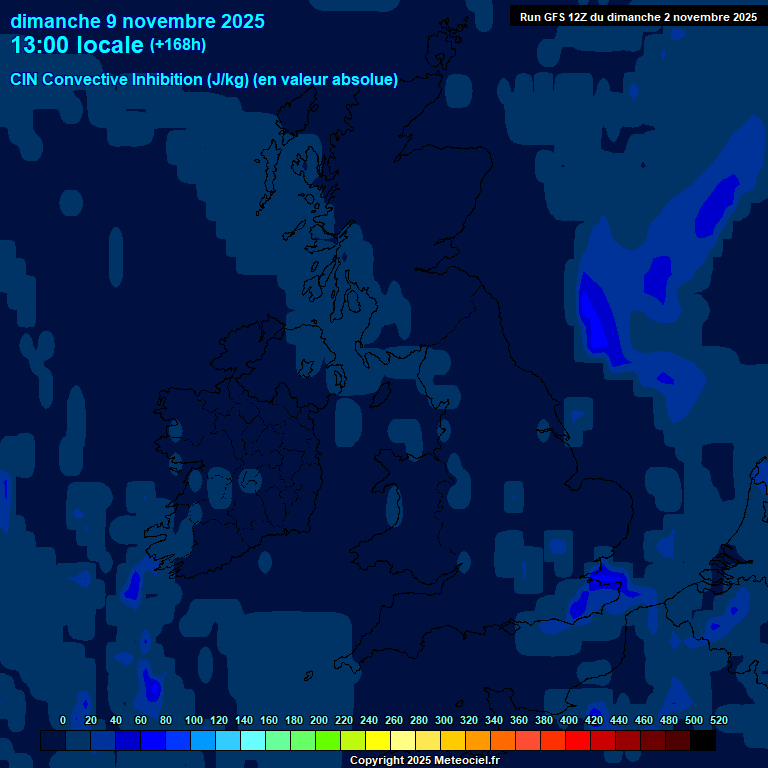Select the azure swatch between 100 and 120
The width and height of the screenshot is (768, 768).
click(x=203, y=741)
